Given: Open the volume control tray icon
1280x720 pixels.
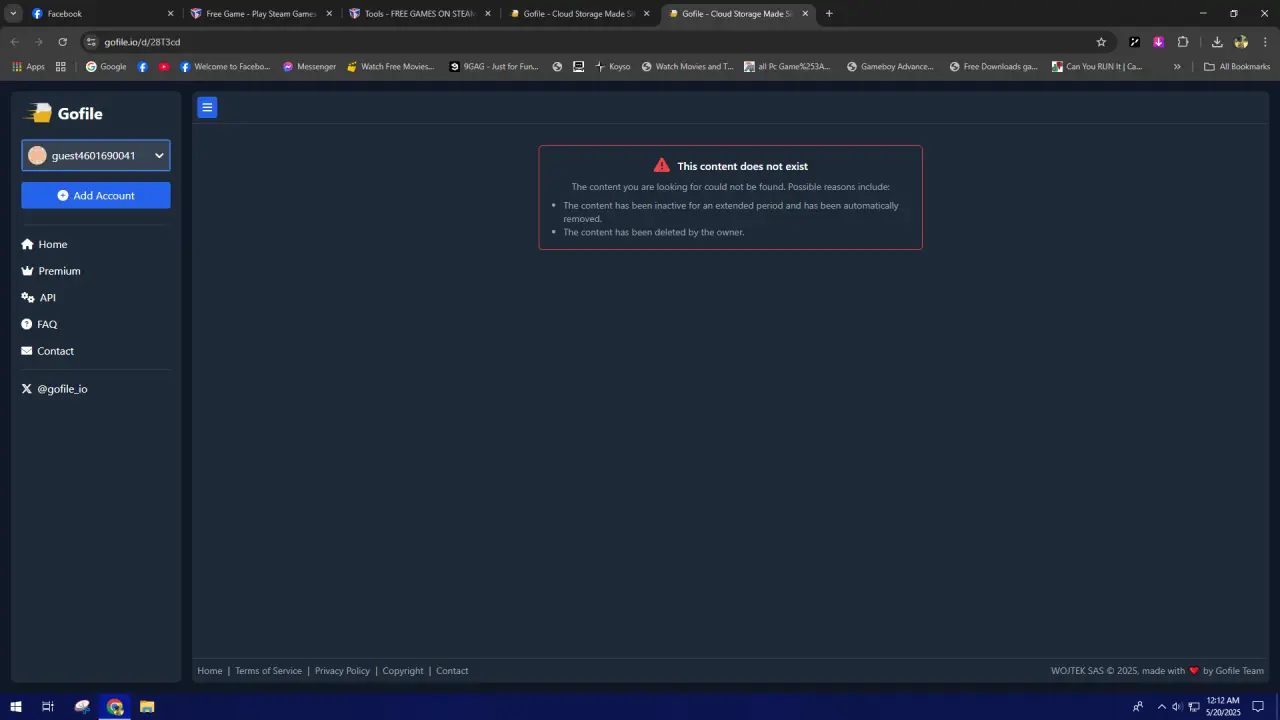Looking at the screenshot, I should [1177, 706].
